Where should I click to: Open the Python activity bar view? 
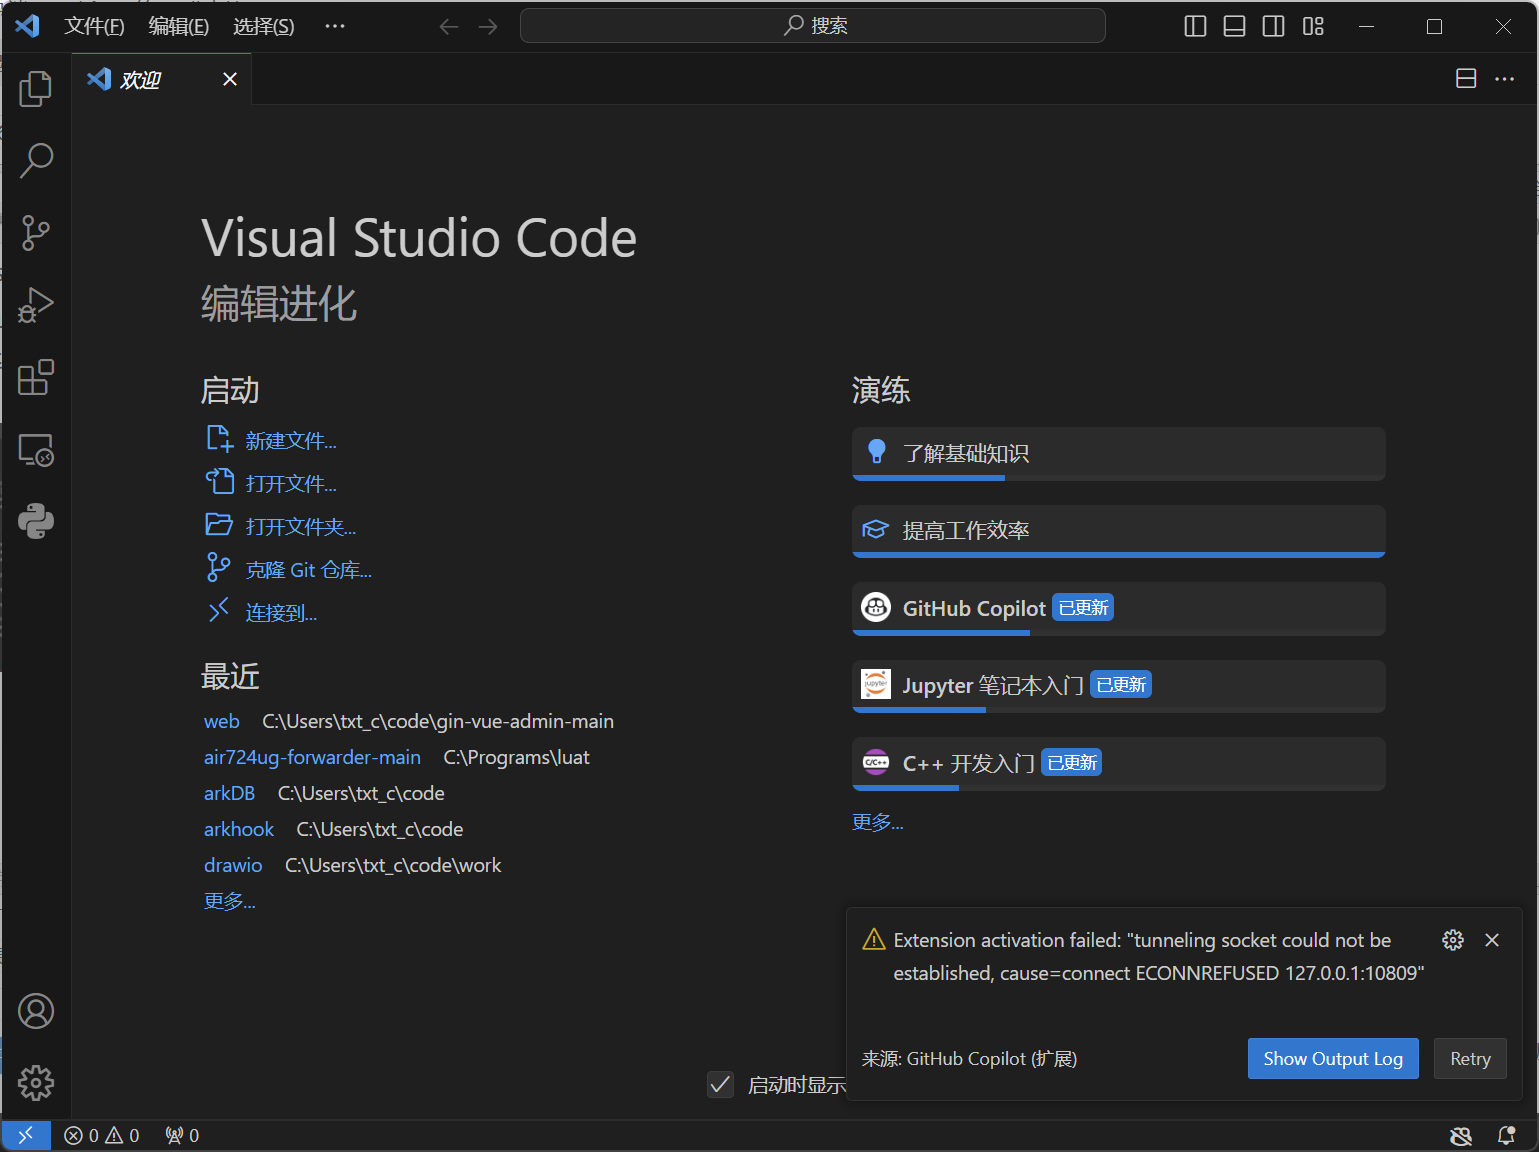[36, 521]
